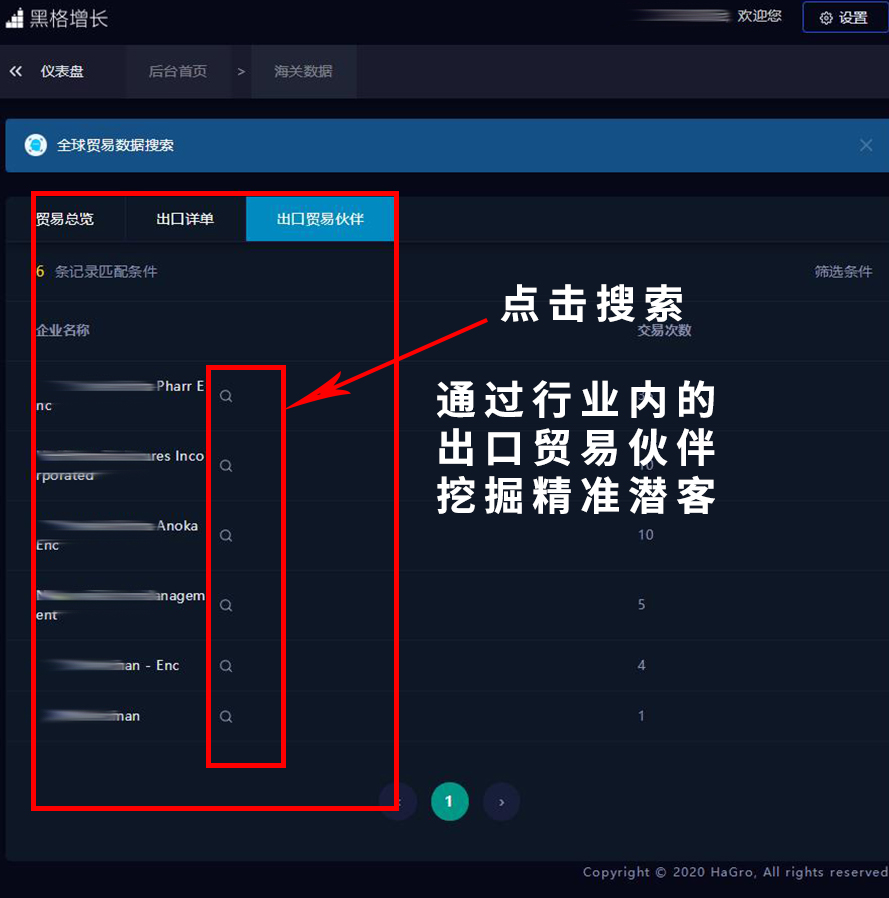Click the 交易次数 column header
Screen dimensions: 889x898
coord(664,330)
